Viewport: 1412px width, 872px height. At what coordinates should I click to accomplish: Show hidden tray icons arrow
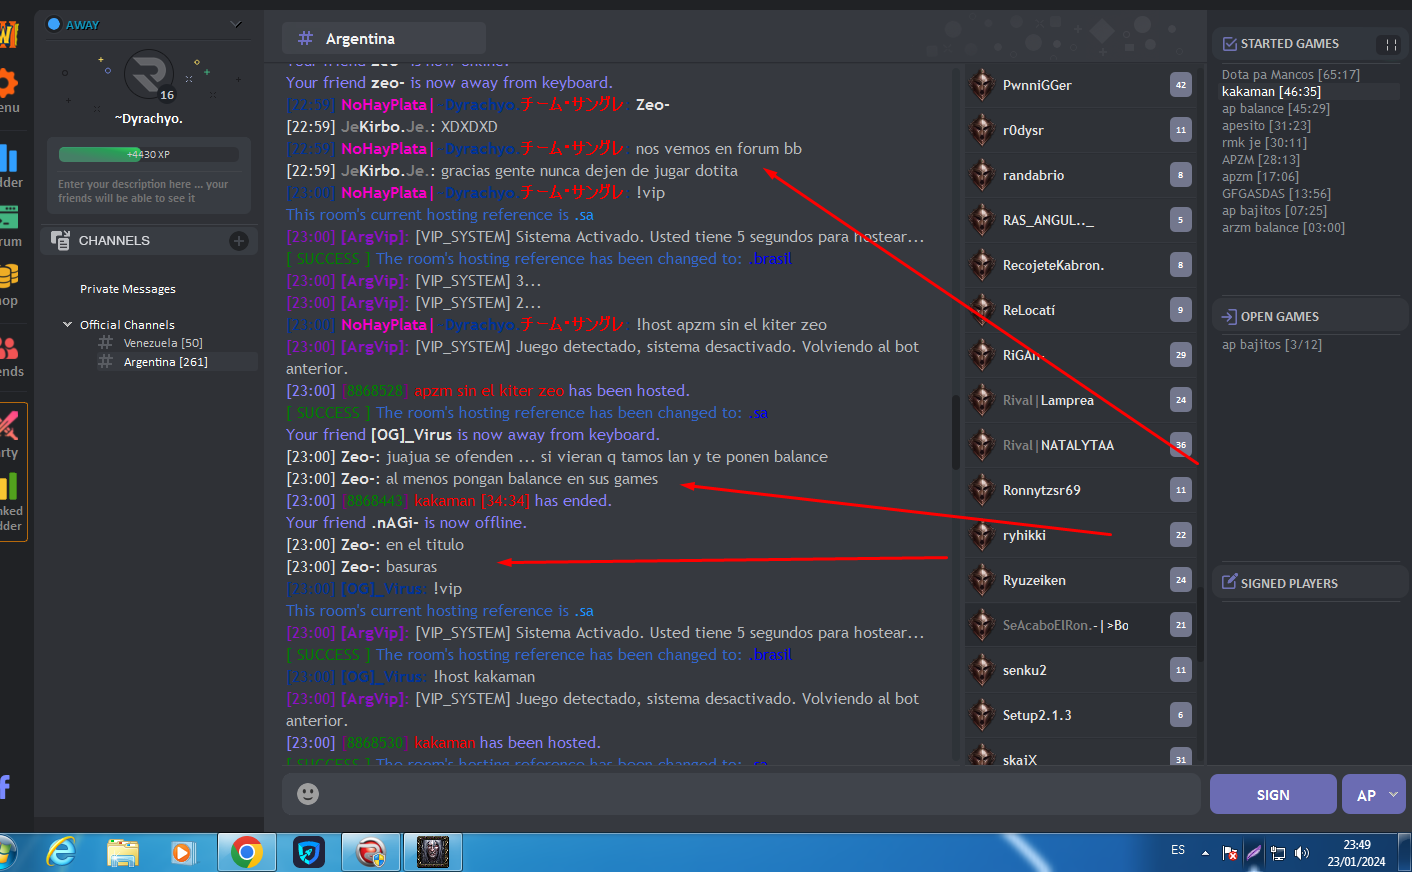pyautogui.click(x=1205, y=853)
